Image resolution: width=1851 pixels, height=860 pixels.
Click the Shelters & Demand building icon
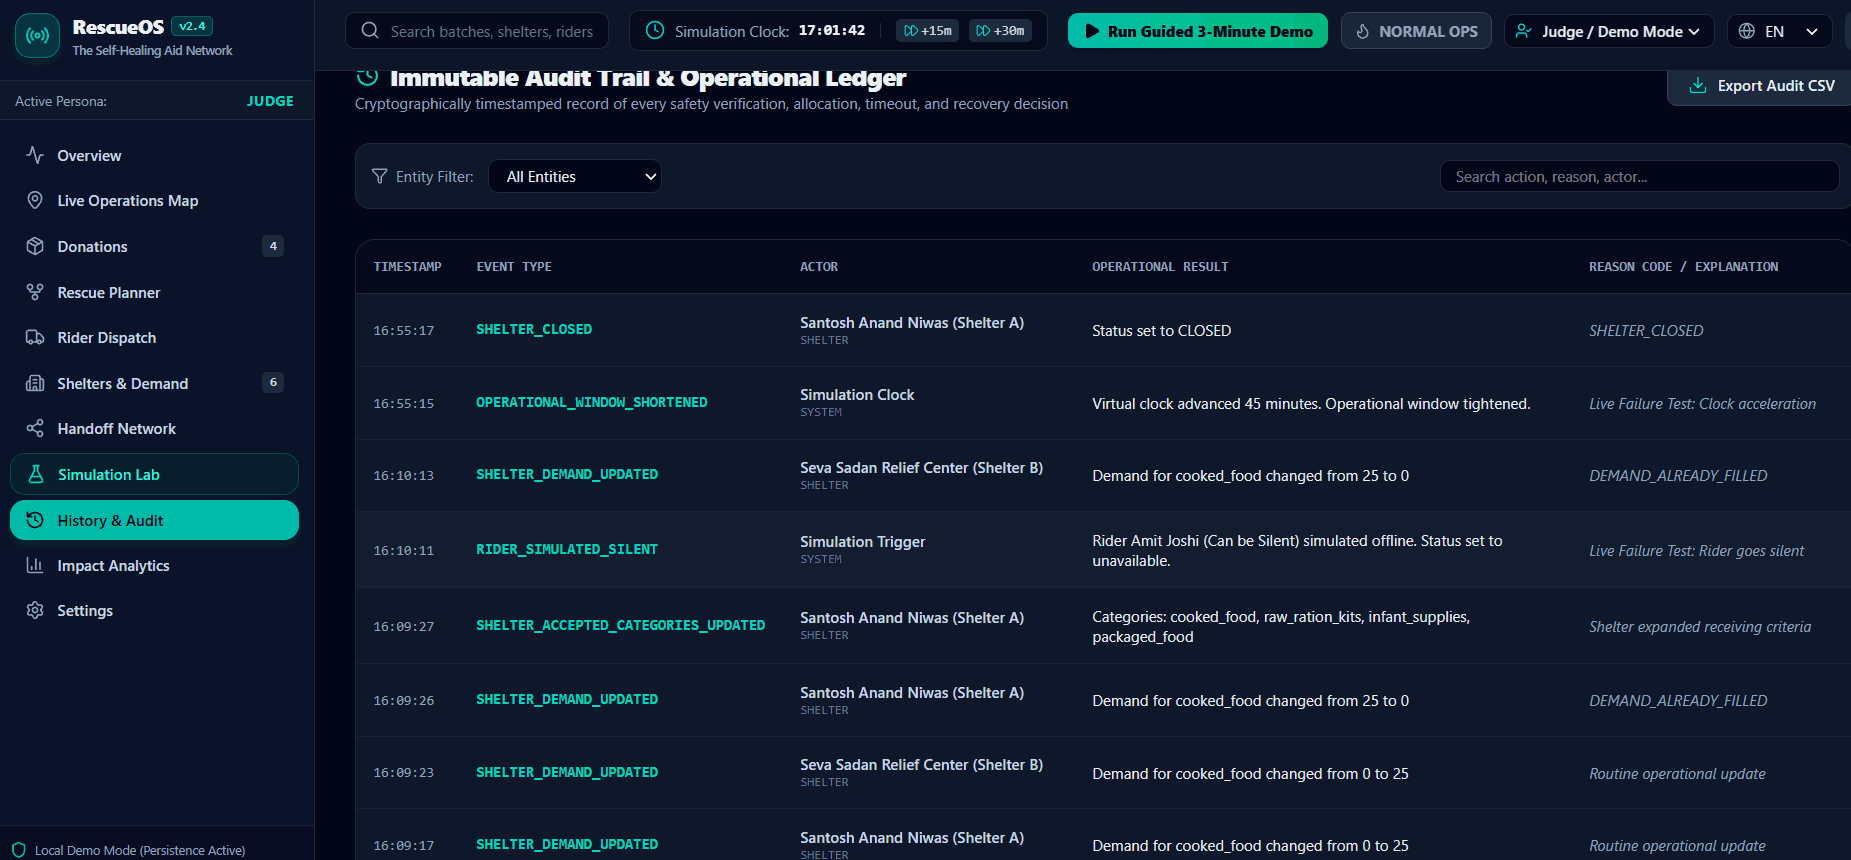(35, 383)
